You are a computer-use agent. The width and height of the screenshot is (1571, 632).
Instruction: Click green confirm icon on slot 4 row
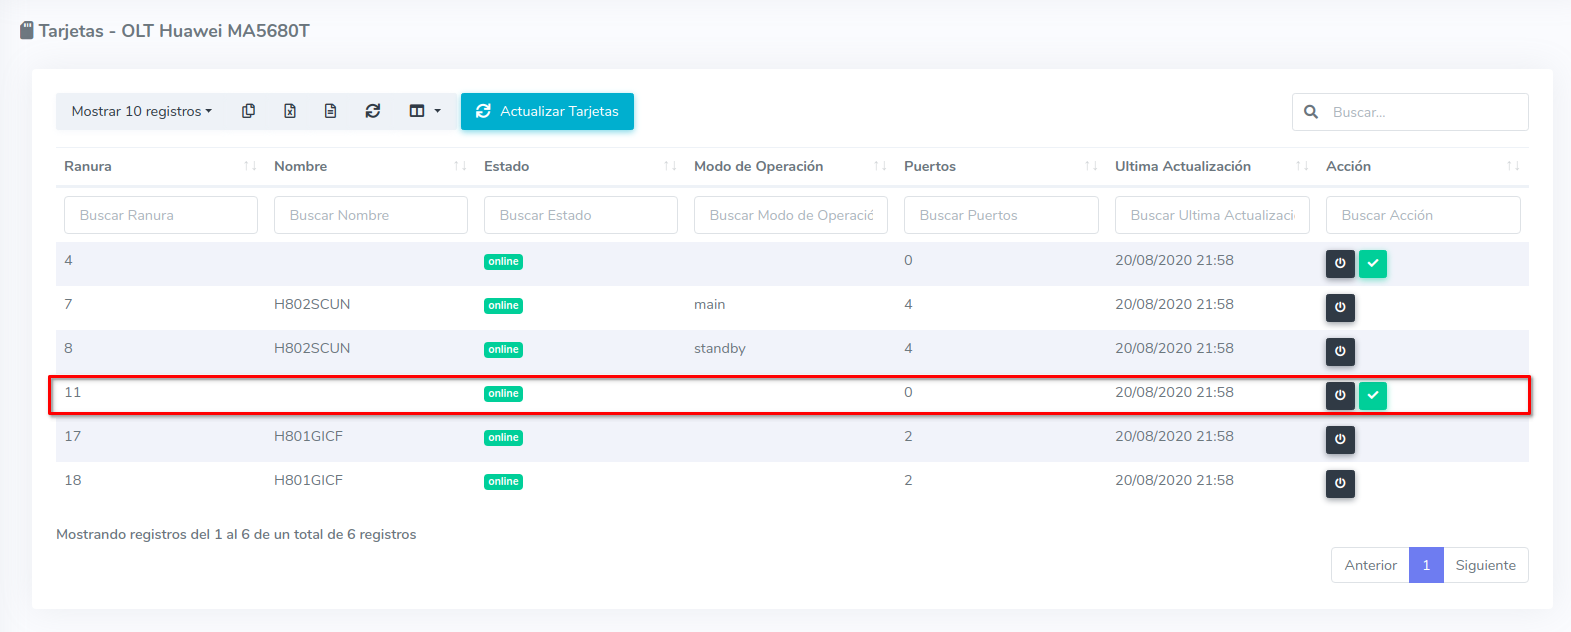click(1373, 263)
